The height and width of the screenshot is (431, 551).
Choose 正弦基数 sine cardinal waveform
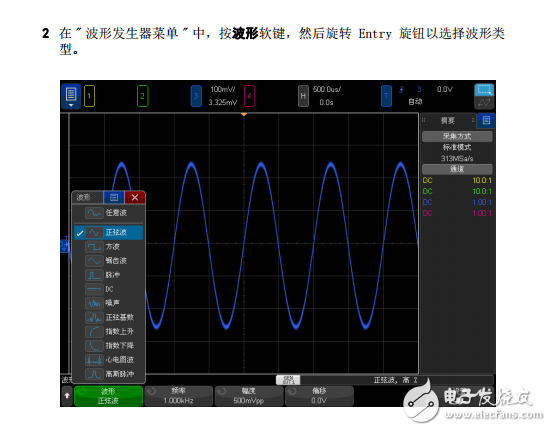click(x=109, y=317)
